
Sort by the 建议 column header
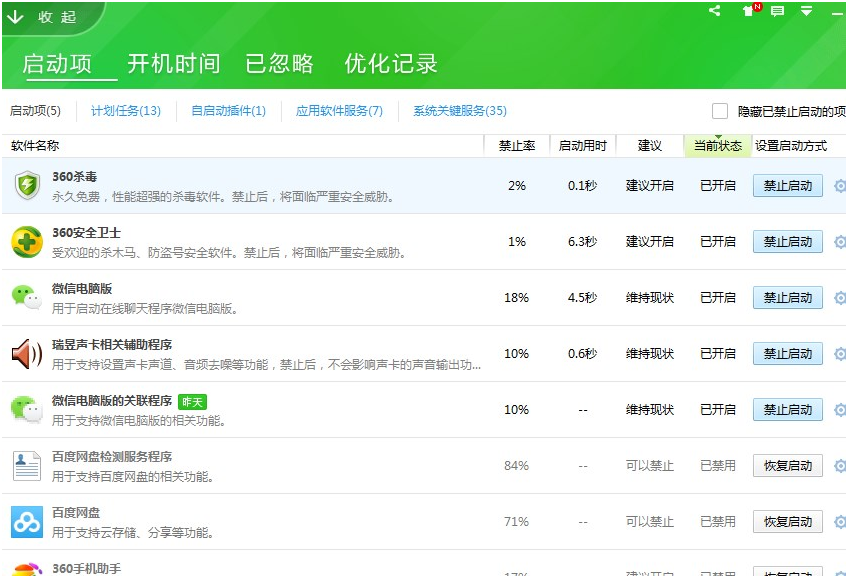click(650, 146)
